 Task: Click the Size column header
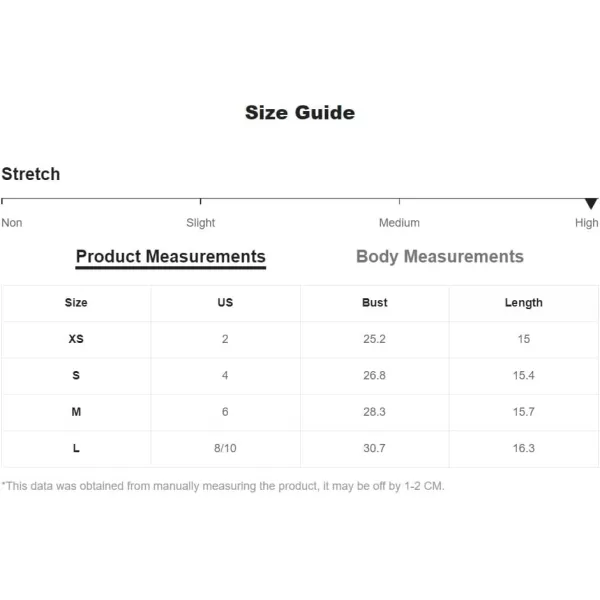76,303
